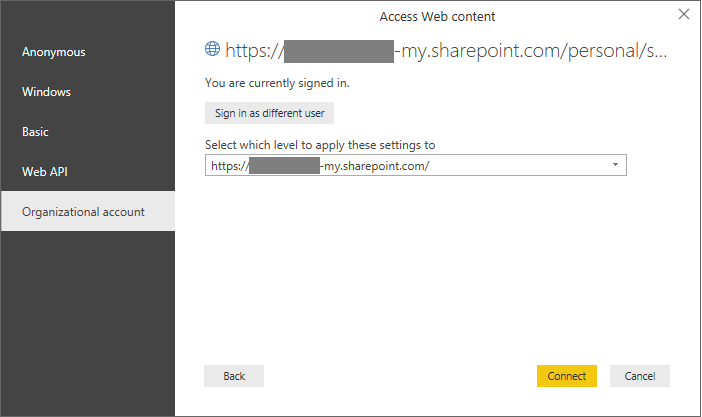Screen dimensions: 702x417
Task: Go Back to the previous step
Action: pos(234,376)
